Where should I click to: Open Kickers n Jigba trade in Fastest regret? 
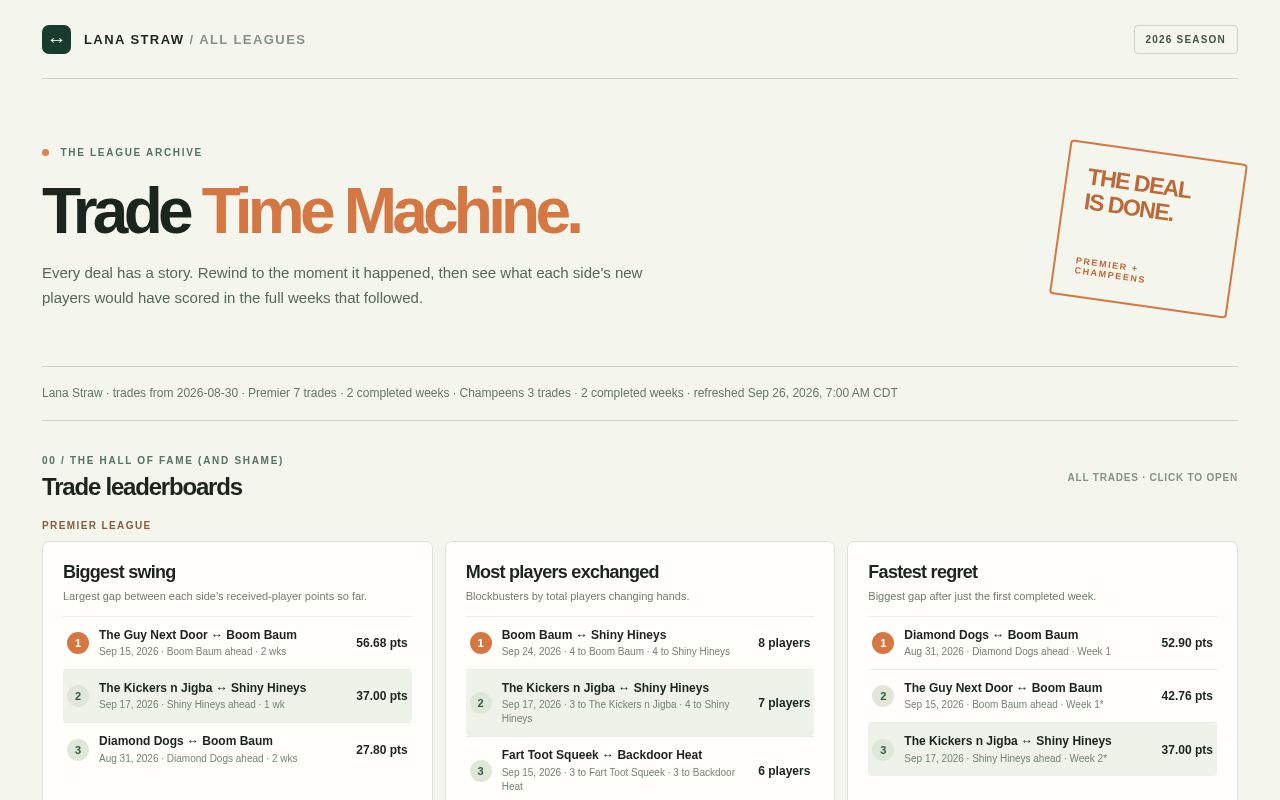click(1042, 750)
